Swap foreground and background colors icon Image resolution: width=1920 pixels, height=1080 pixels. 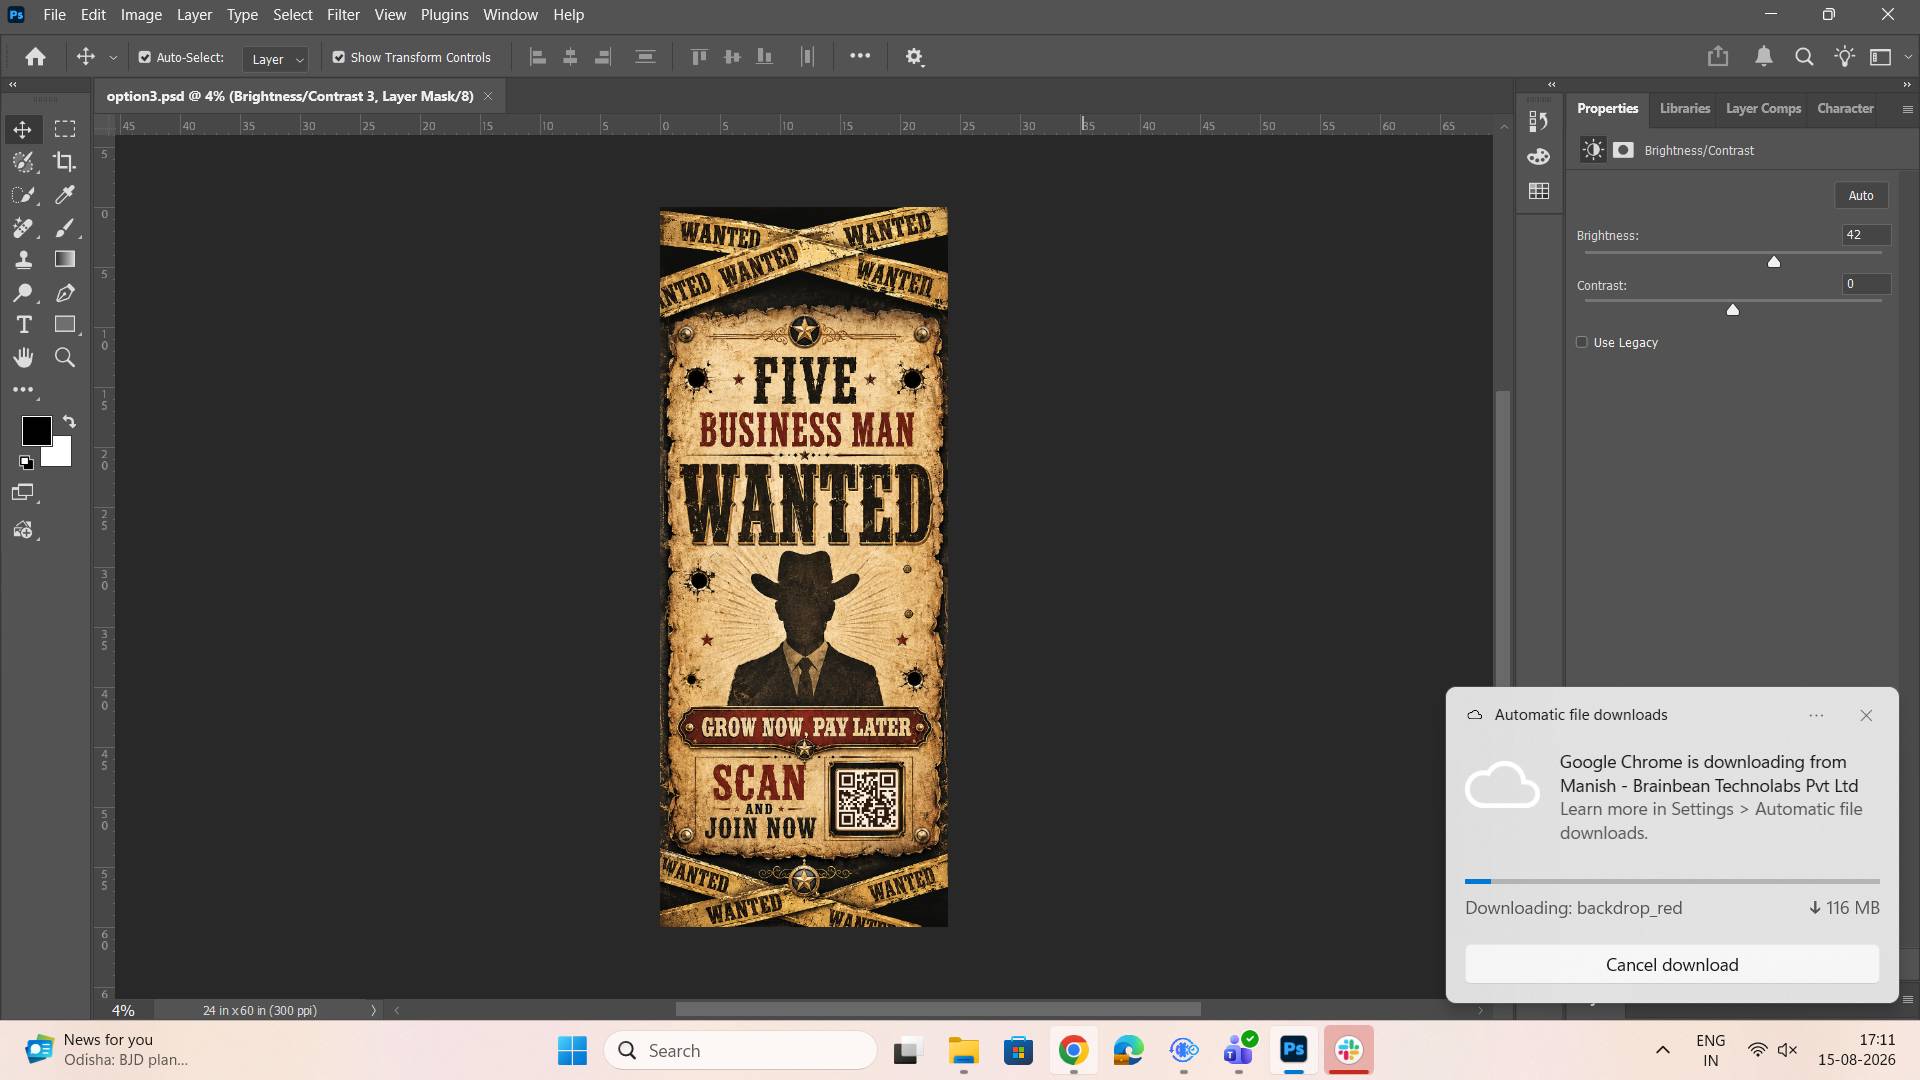coord(69,422)
